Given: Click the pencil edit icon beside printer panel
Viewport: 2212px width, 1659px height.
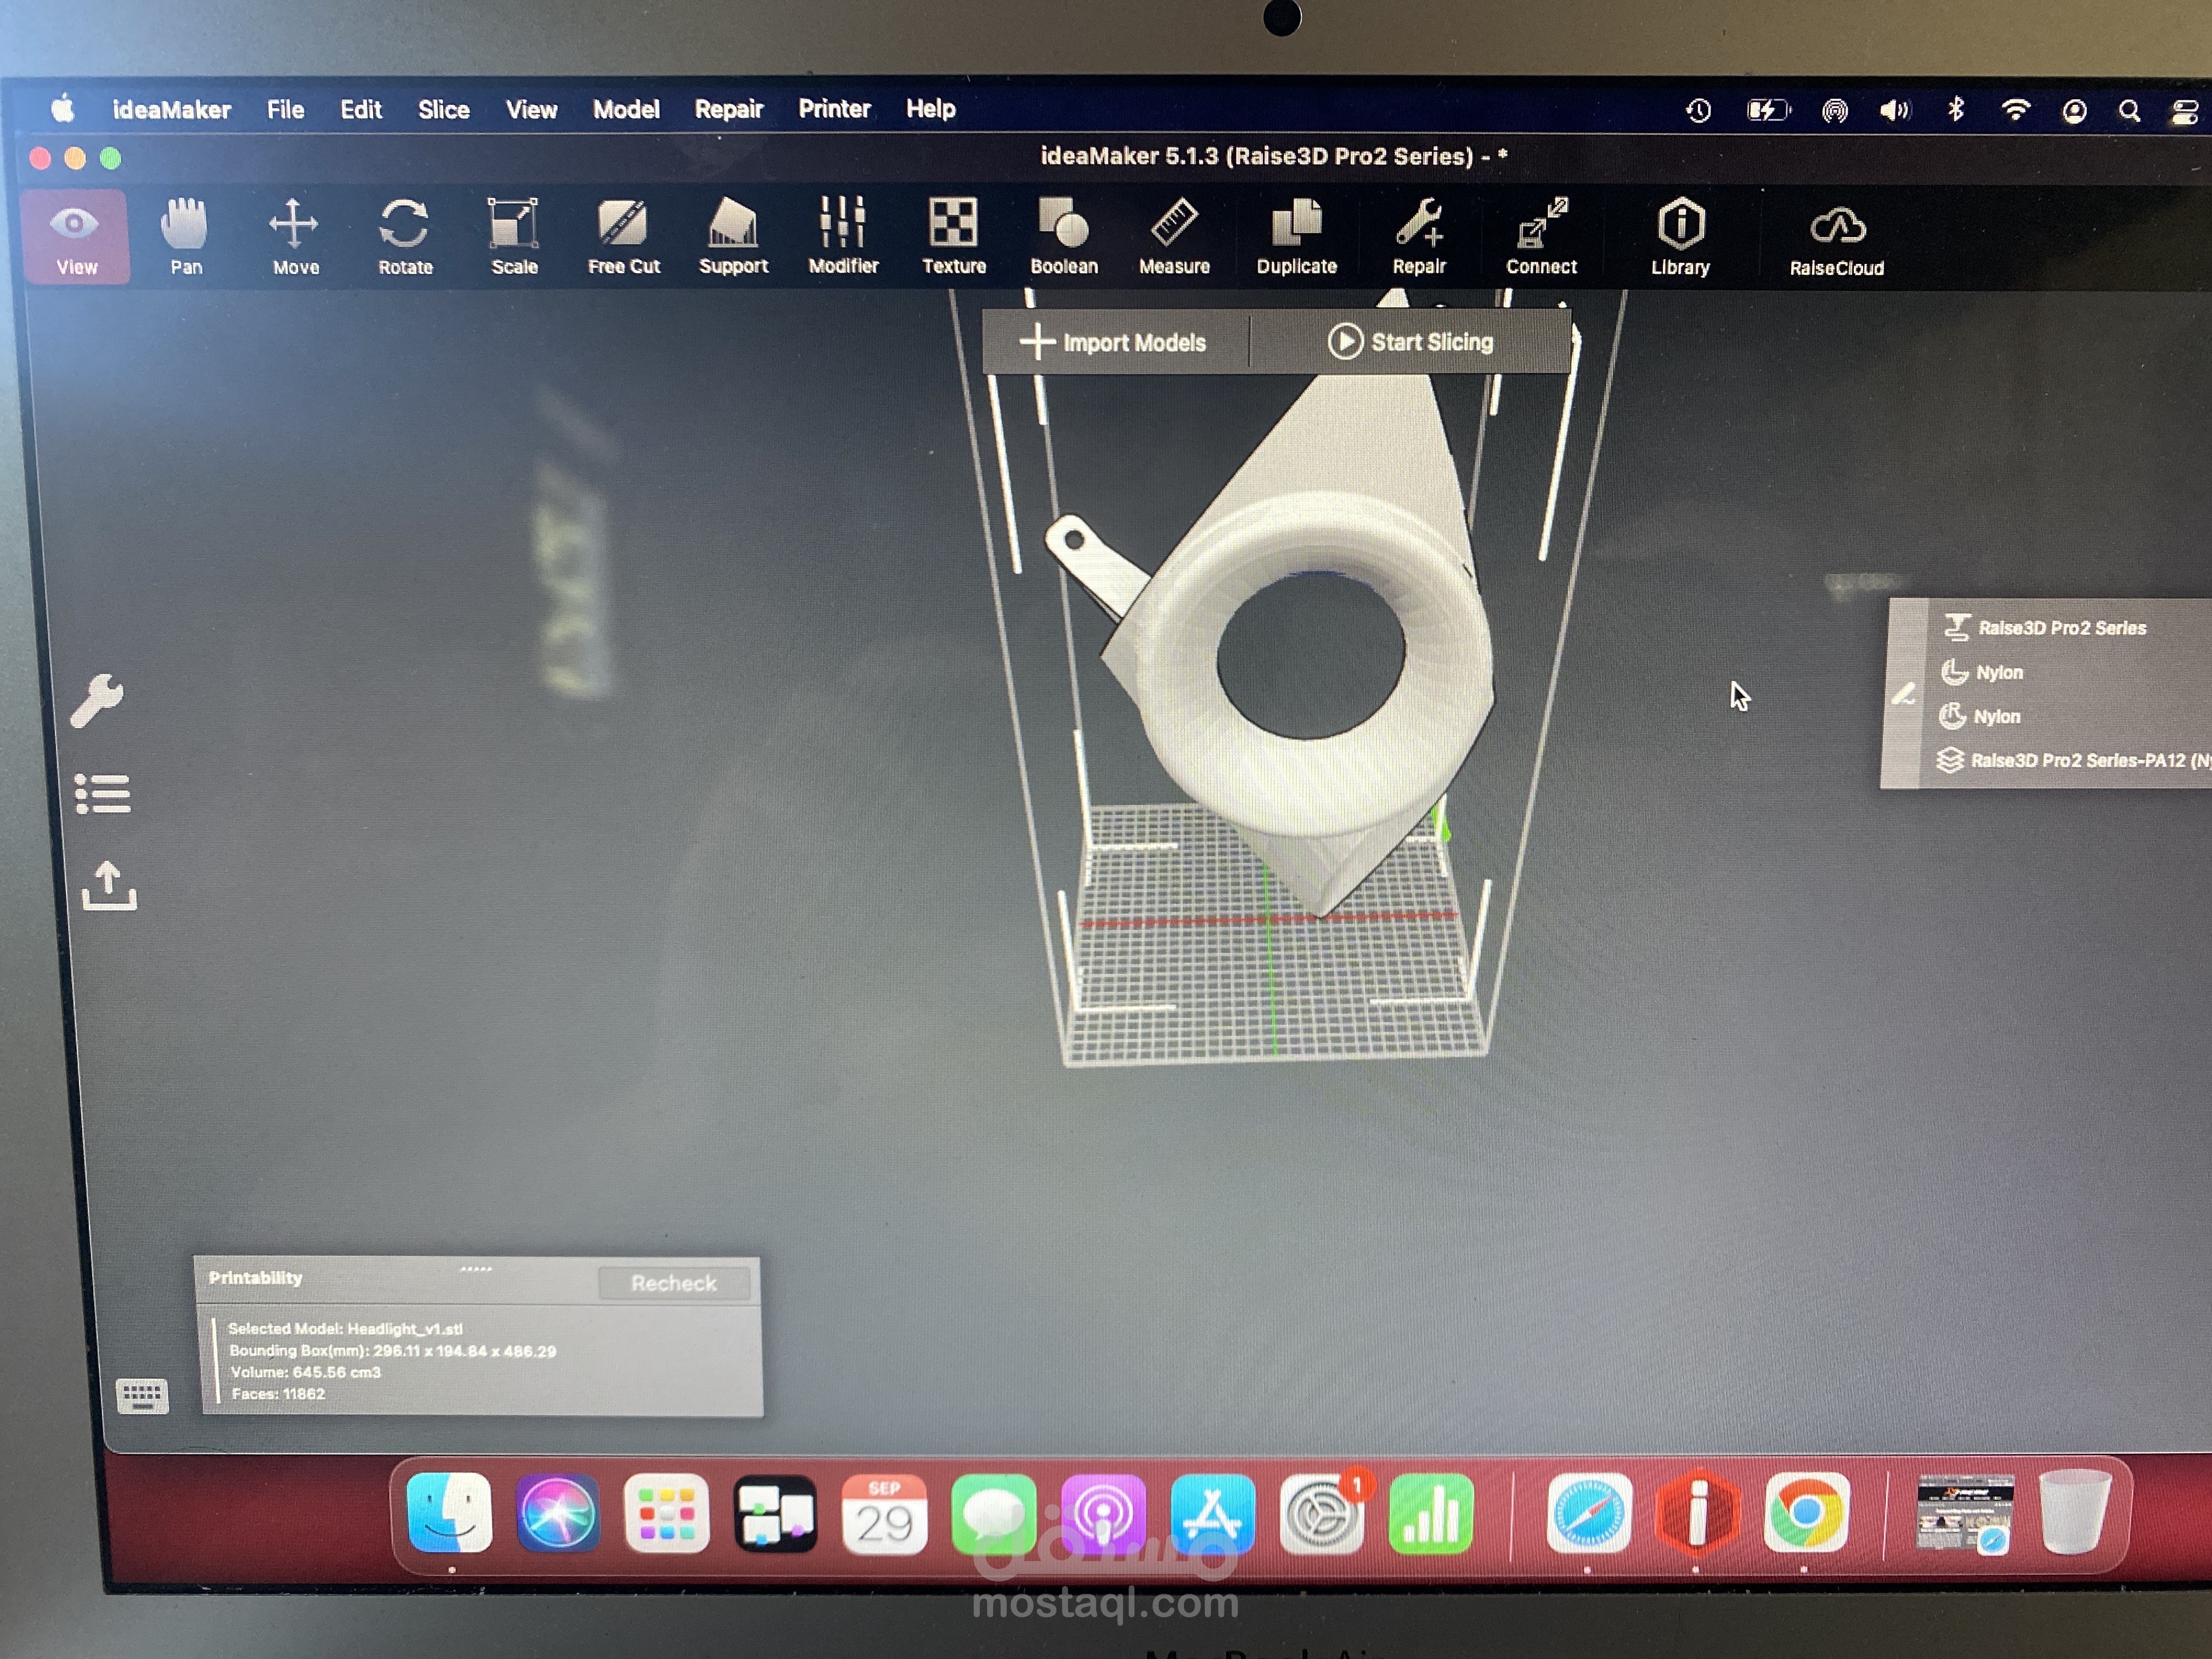Looking at the screenshot, I should (1903, 693).
